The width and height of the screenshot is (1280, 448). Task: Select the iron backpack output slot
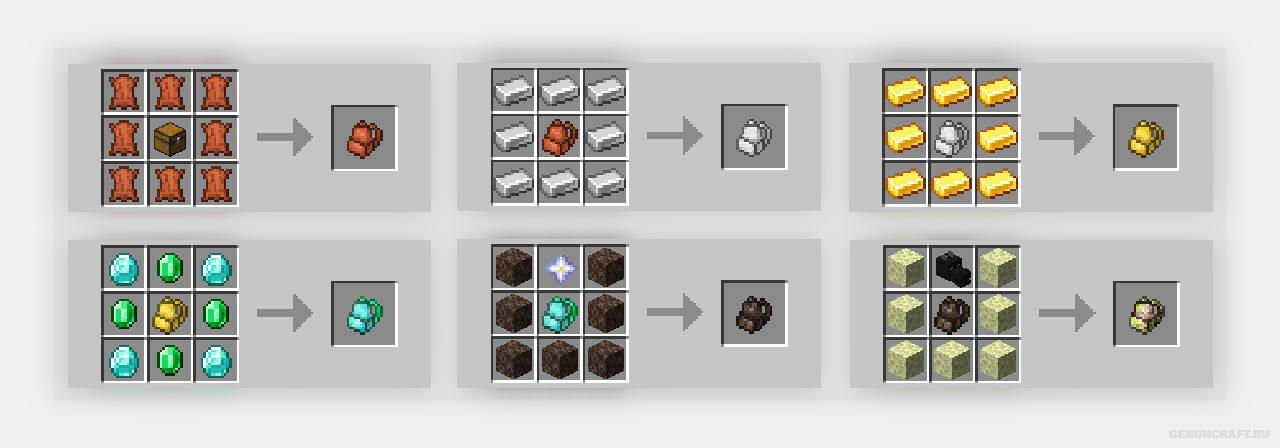click(x=754, y=137)
